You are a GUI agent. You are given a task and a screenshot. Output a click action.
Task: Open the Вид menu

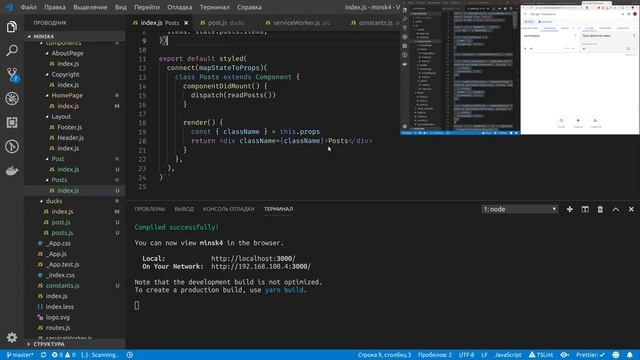(120, 7)
